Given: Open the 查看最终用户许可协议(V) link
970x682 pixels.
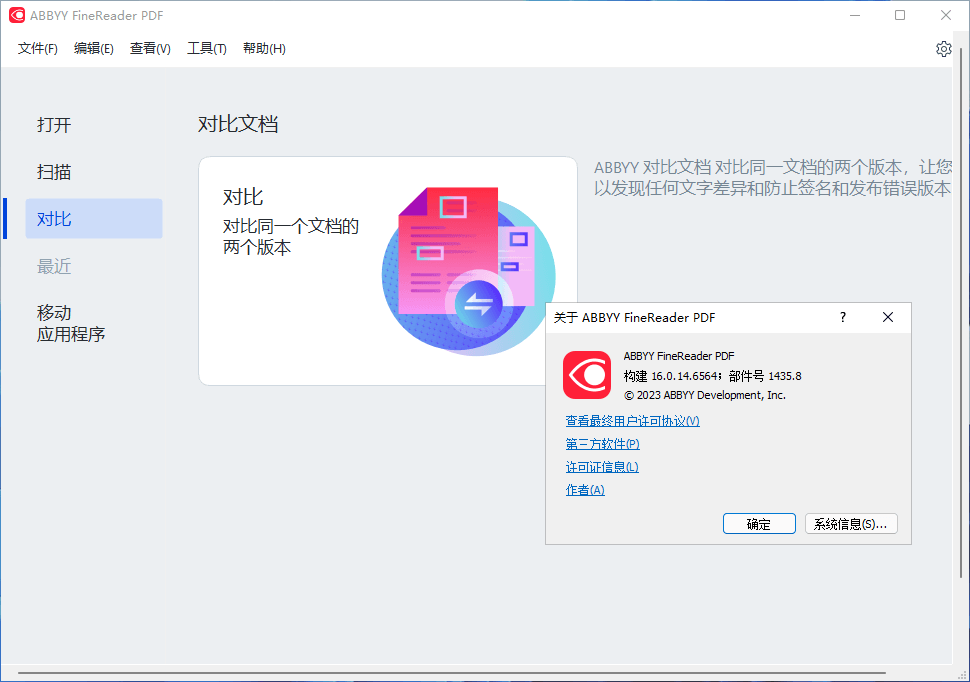Looking at the screenshot, I should [632, 421].
